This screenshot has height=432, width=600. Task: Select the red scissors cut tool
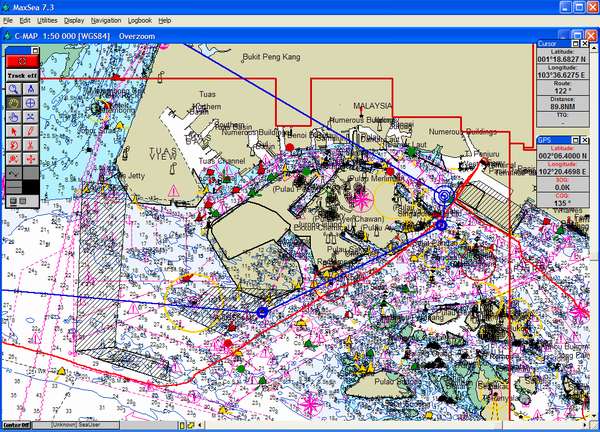pyautogui.click(x=31, y=145)
